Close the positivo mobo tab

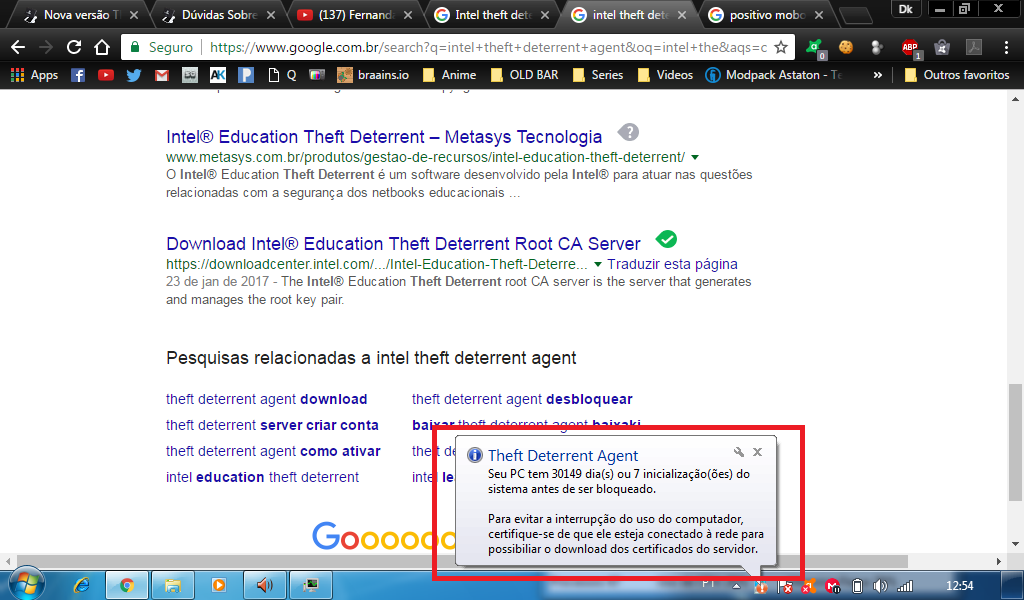point(819,14)
